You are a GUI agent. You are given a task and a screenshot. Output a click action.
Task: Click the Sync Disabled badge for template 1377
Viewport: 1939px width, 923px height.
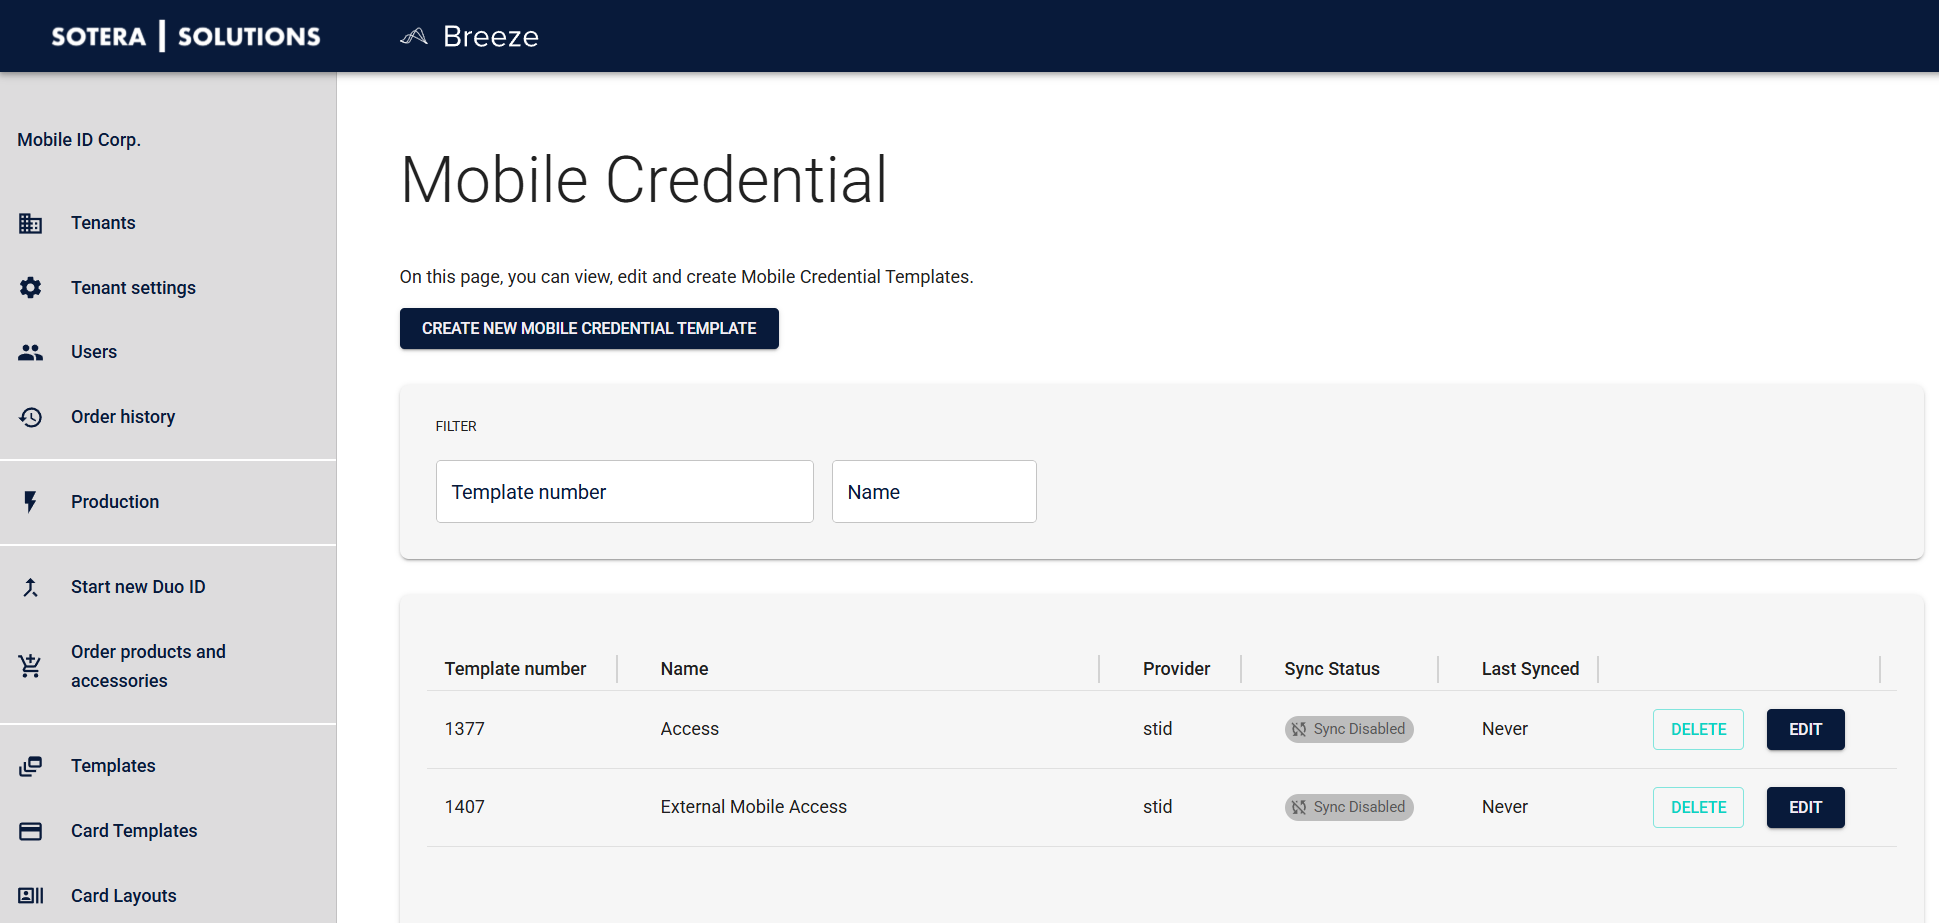click(1348, 729)
